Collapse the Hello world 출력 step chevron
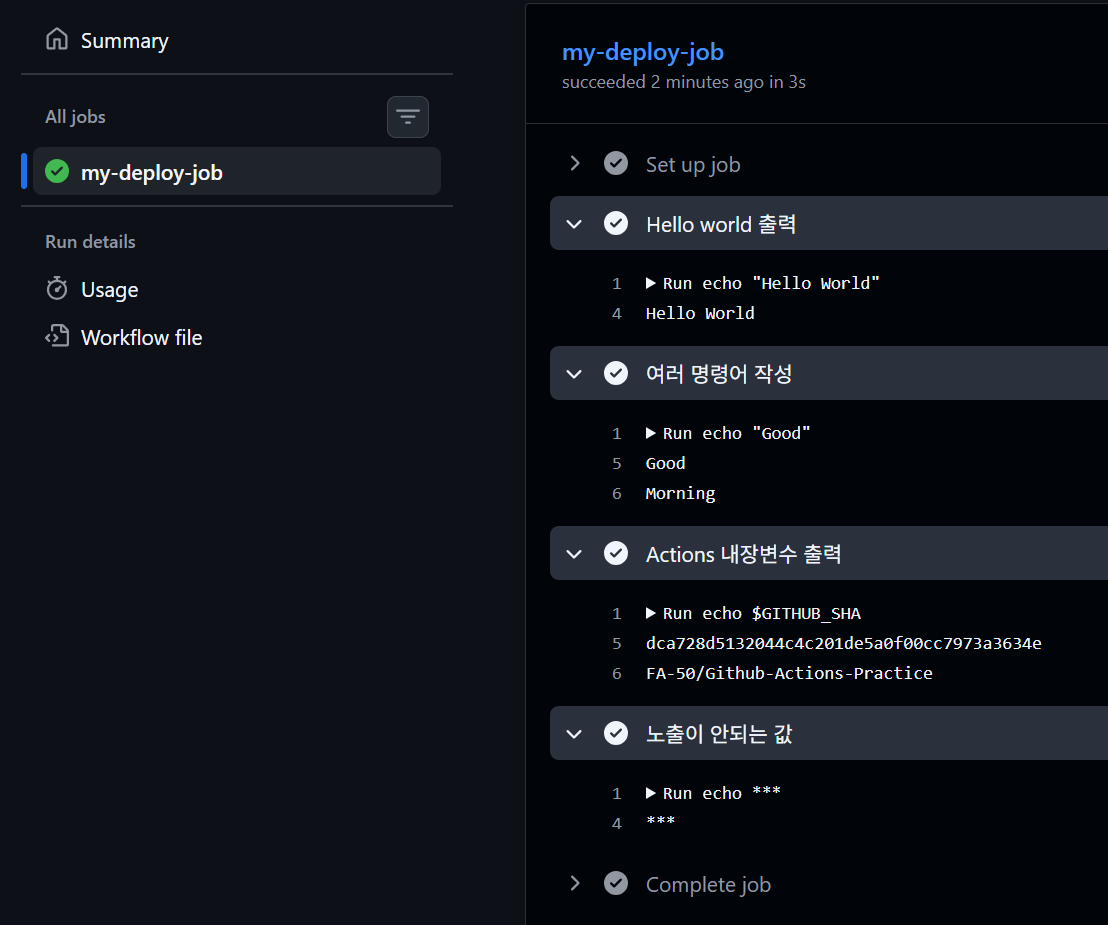 (574, 224)
